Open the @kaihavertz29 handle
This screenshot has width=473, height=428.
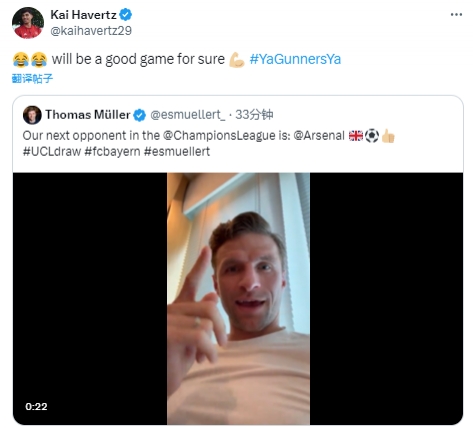coord(91,31)
